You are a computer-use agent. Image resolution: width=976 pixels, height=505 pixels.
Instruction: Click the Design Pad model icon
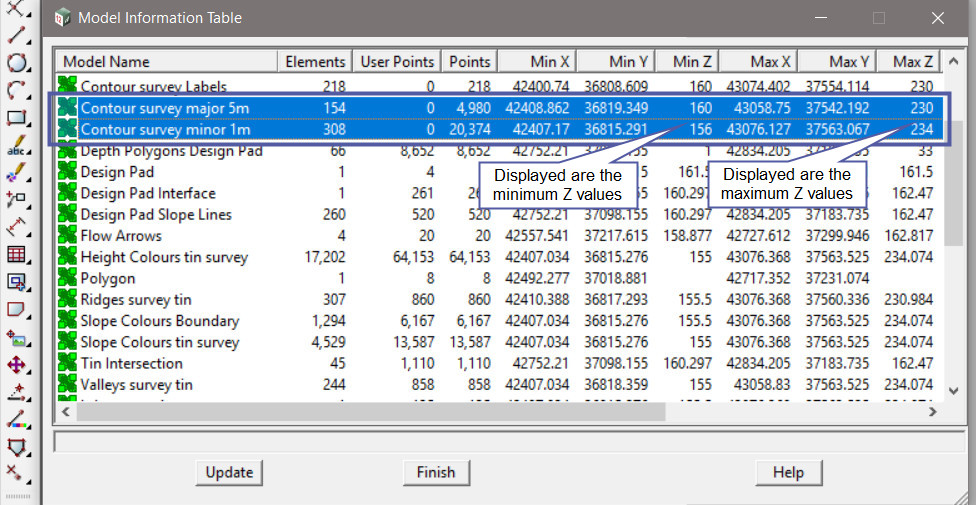point(67,172)
